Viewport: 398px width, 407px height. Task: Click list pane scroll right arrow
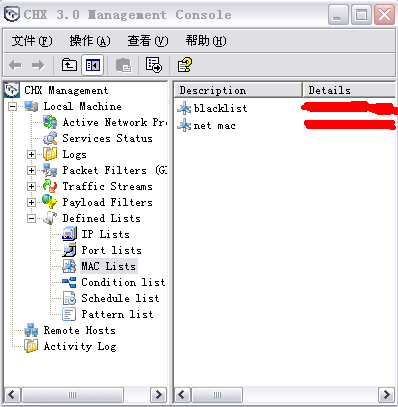point(387,395)
